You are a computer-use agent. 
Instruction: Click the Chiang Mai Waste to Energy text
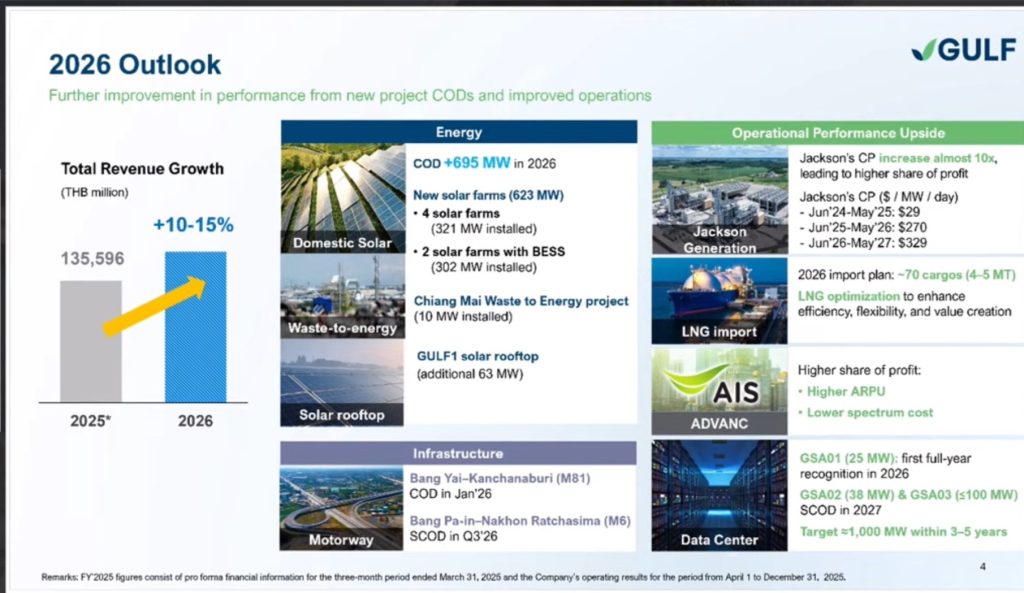520,301
